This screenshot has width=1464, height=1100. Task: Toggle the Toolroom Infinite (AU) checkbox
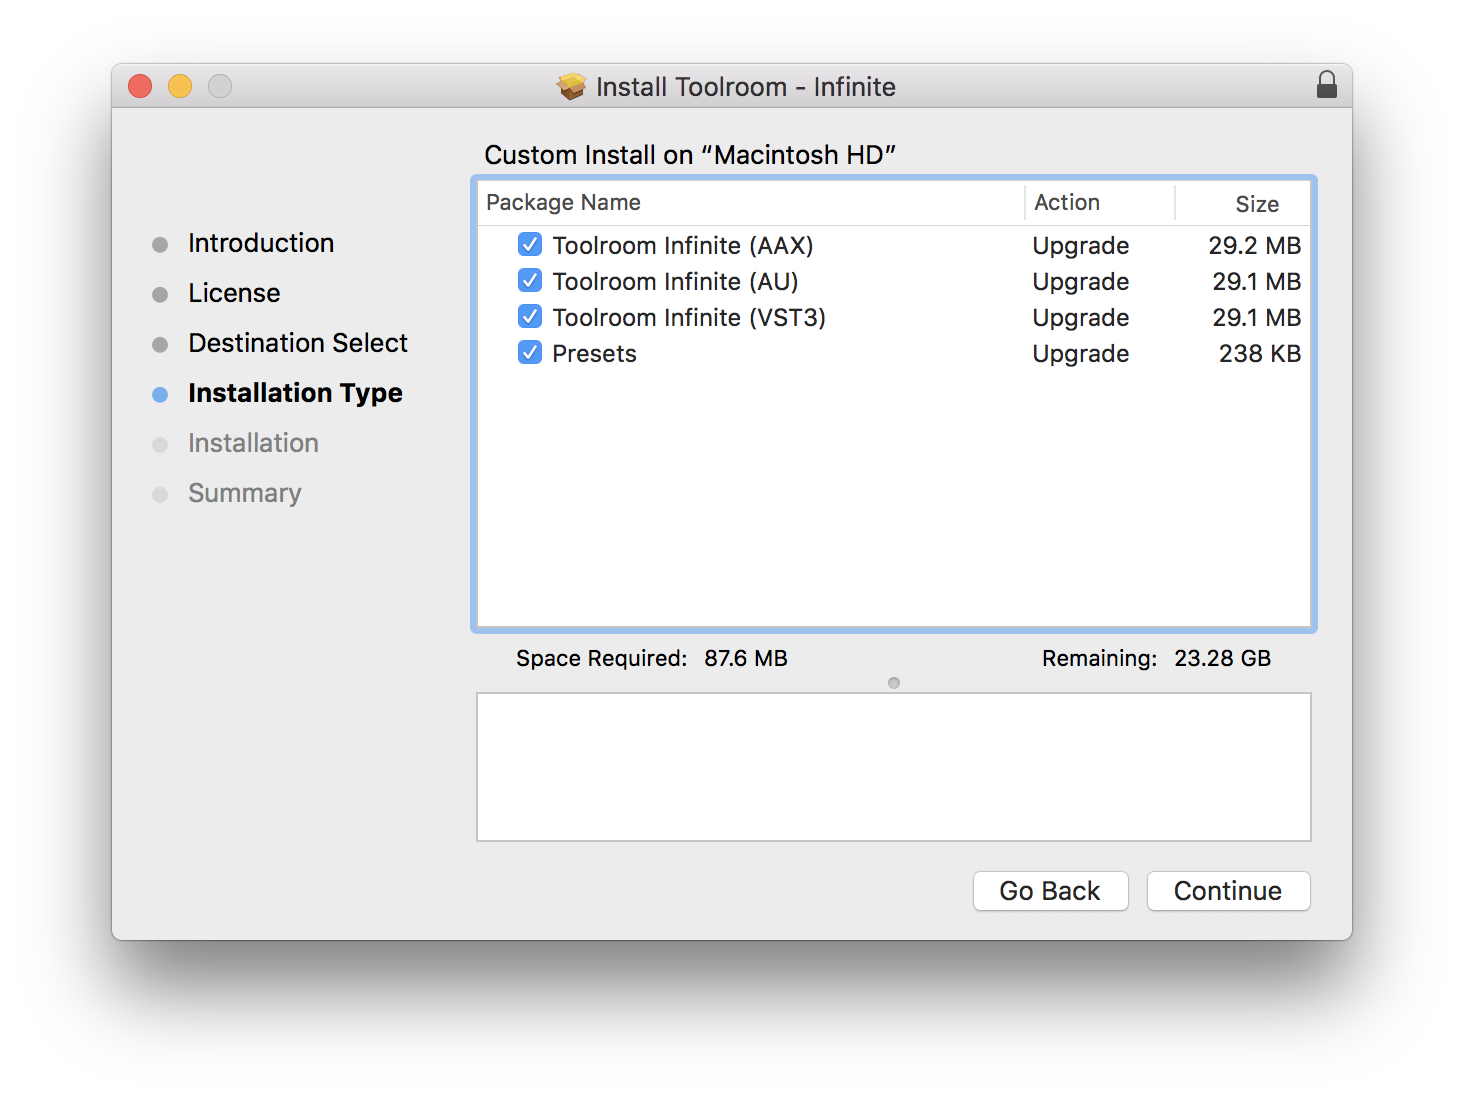[530, 281]
